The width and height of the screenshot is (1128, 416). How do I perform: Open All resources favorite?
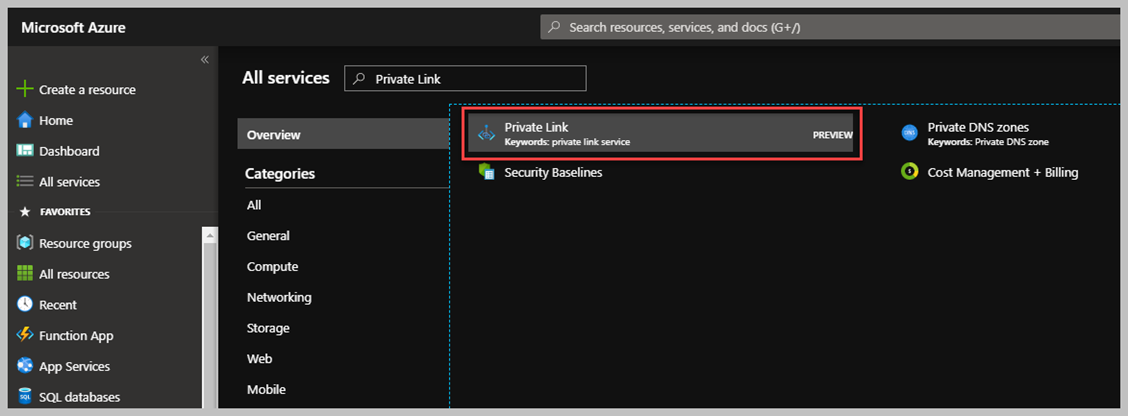click(x=74, y=274)
